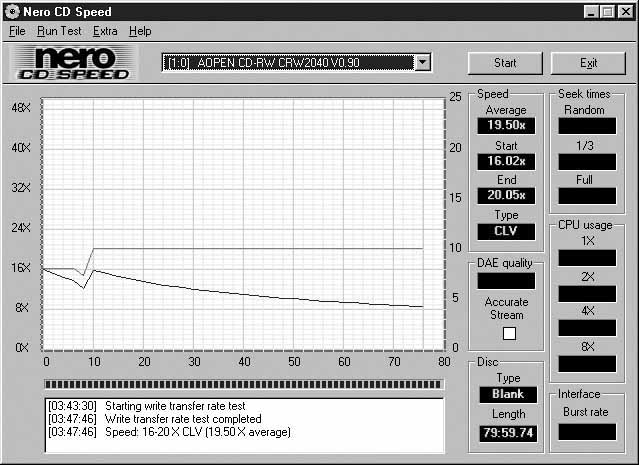The width and height of the screenshot is (639, 465).
Task: Click the speed Type field showing CLV
Action: pyautogui.click(x=506, y=231)
